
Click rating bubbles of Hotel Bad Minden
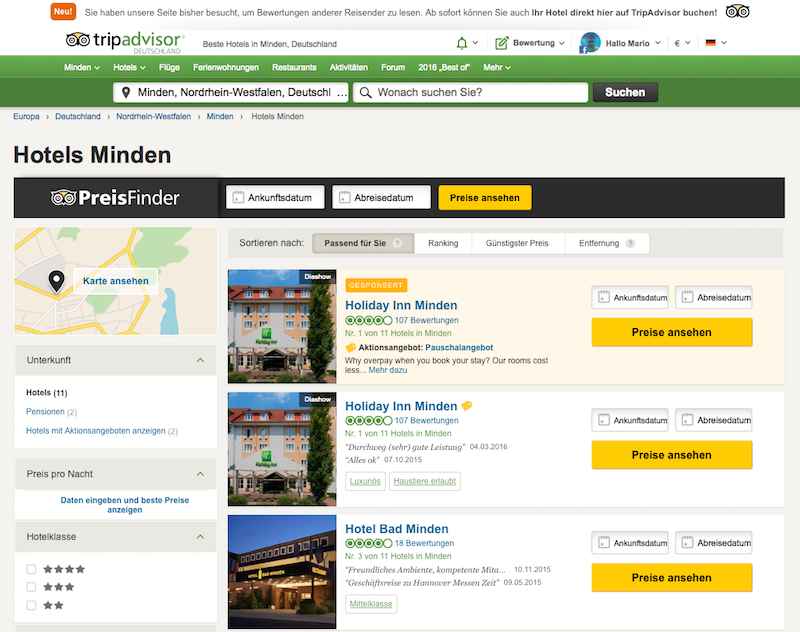click(368, 543)
